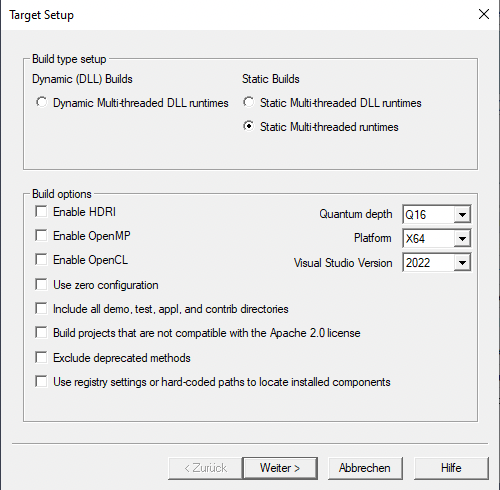
Task: Enable HDRI checkbox
Action: click(41, 211)
